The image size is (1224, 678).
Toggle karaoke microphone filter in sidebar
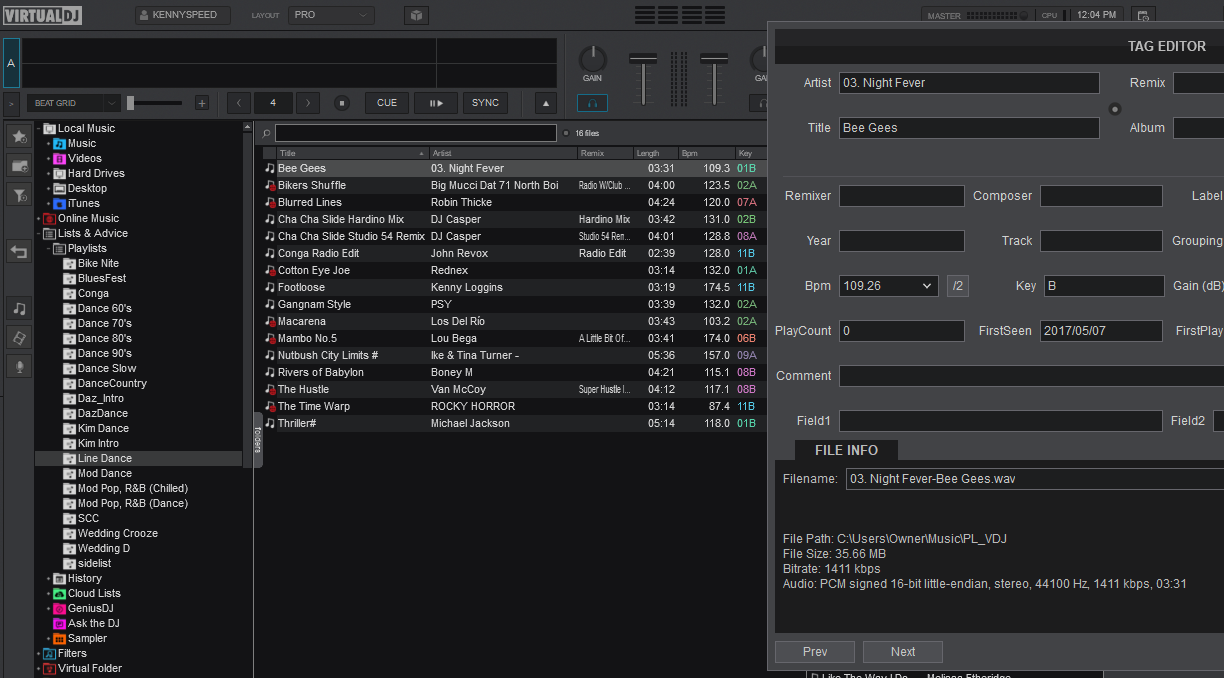pyautogui.click(x=18, y=367)
